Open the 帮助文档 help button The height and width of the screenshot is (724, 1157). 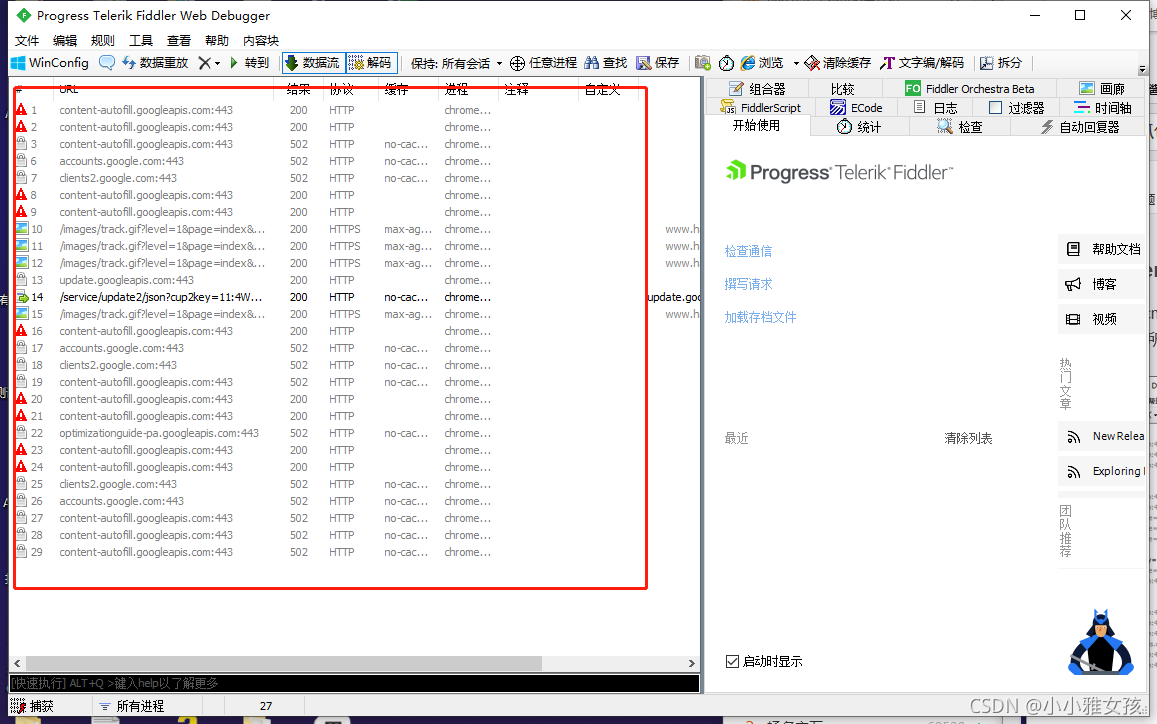pyautogui.click(x=1102, y=249)
